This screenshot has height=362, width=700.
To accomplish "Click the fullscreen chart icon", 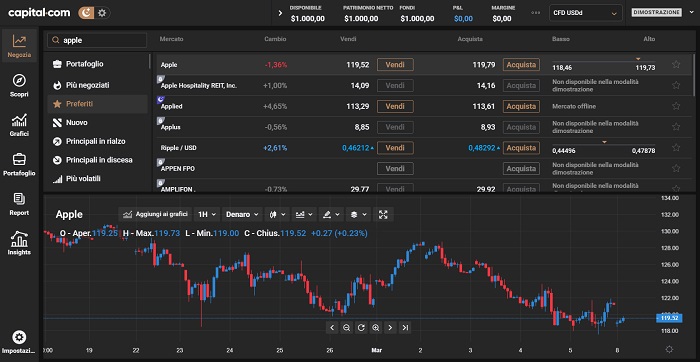I will coord(383,214).
